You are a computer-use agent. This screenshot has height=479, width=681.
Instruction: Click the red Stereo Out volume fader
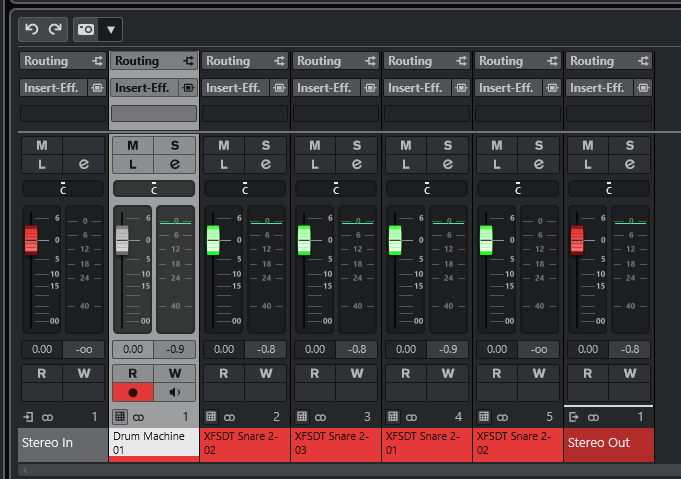tap(577, 240)
